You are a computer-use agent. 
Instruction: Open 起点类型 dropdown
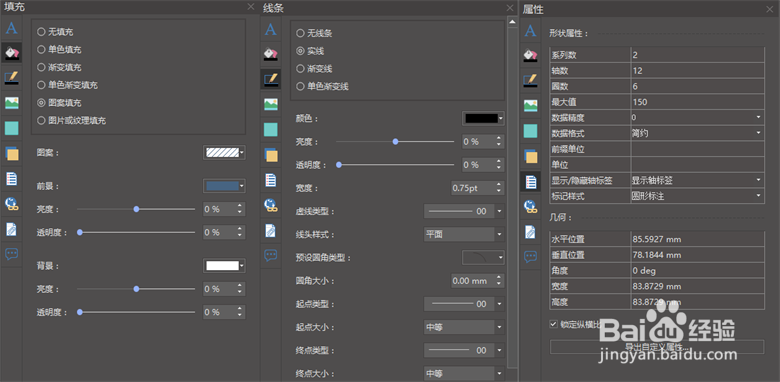(x=464, y=303)
